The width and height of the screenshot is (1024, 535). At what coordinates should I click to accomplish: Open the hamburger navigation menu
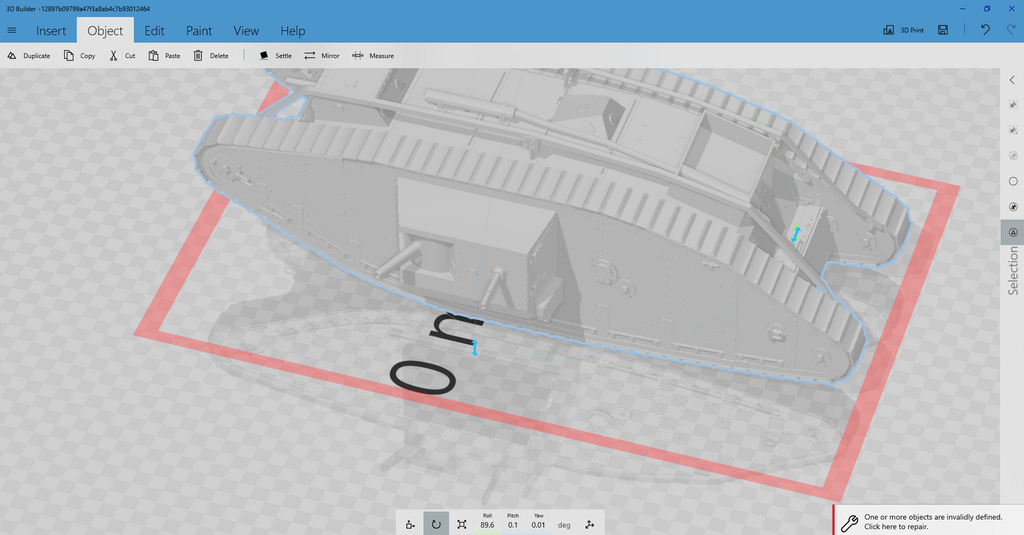(x=12, y=31)
